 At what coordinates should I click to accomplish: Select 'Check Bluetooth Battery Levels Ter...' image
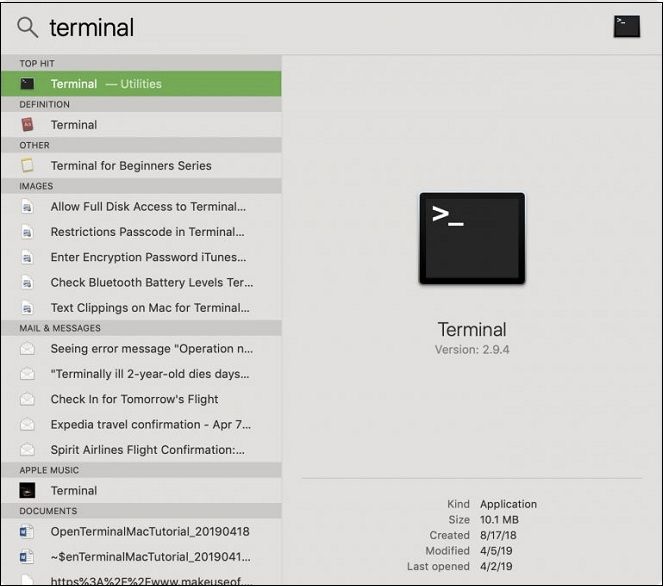coord(141,282)
